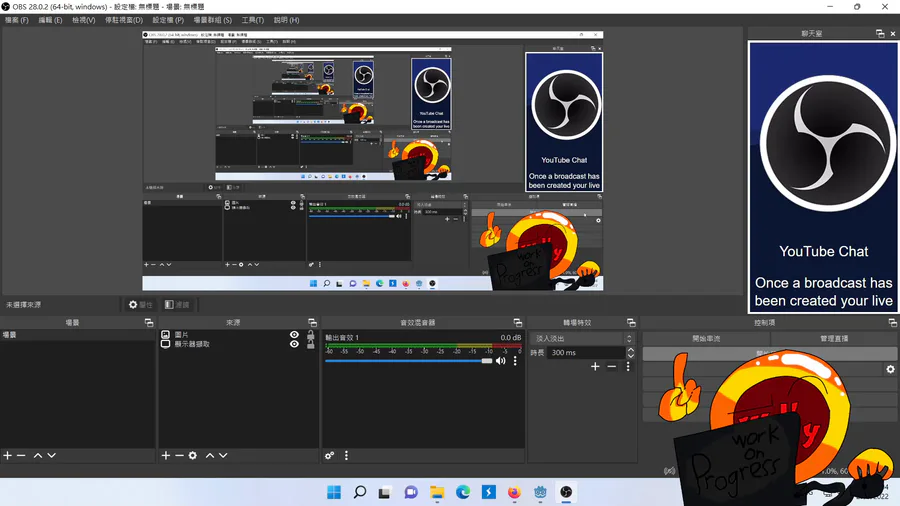The image size is (900, 506).
Task: Remove the transition with minus icon
Action: pos(612,367)
